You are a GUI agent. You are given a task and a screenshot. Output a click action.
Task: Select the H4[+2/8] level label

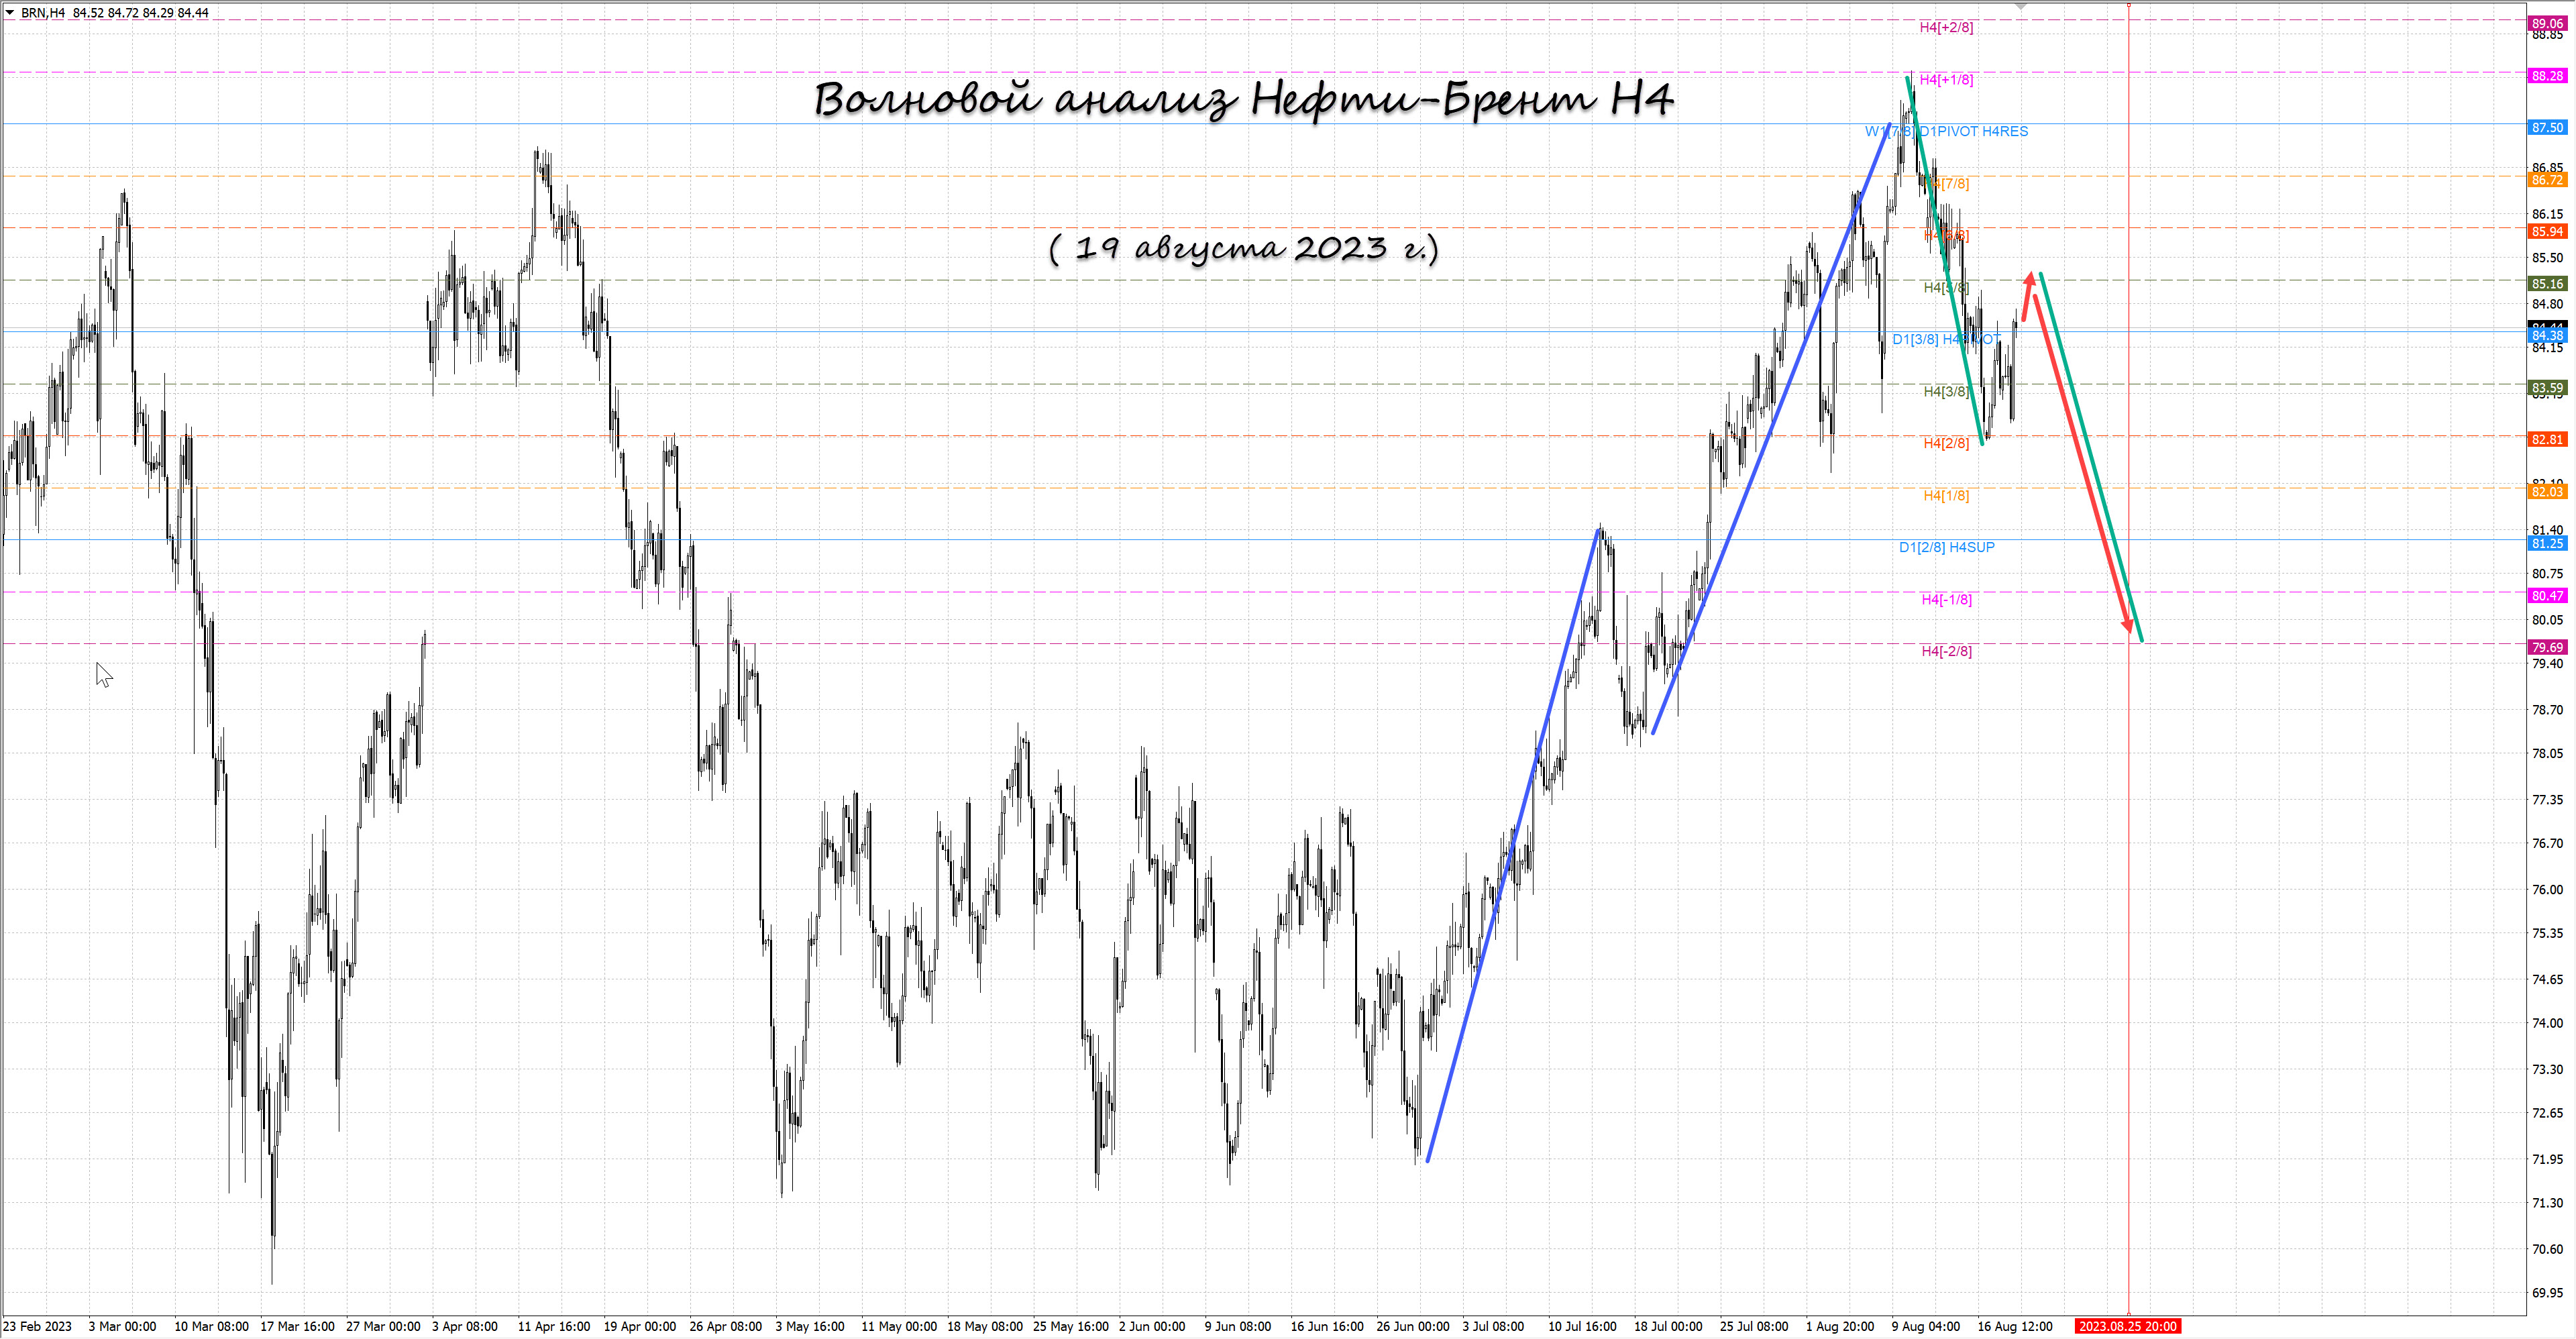(x=1946, y=27)
